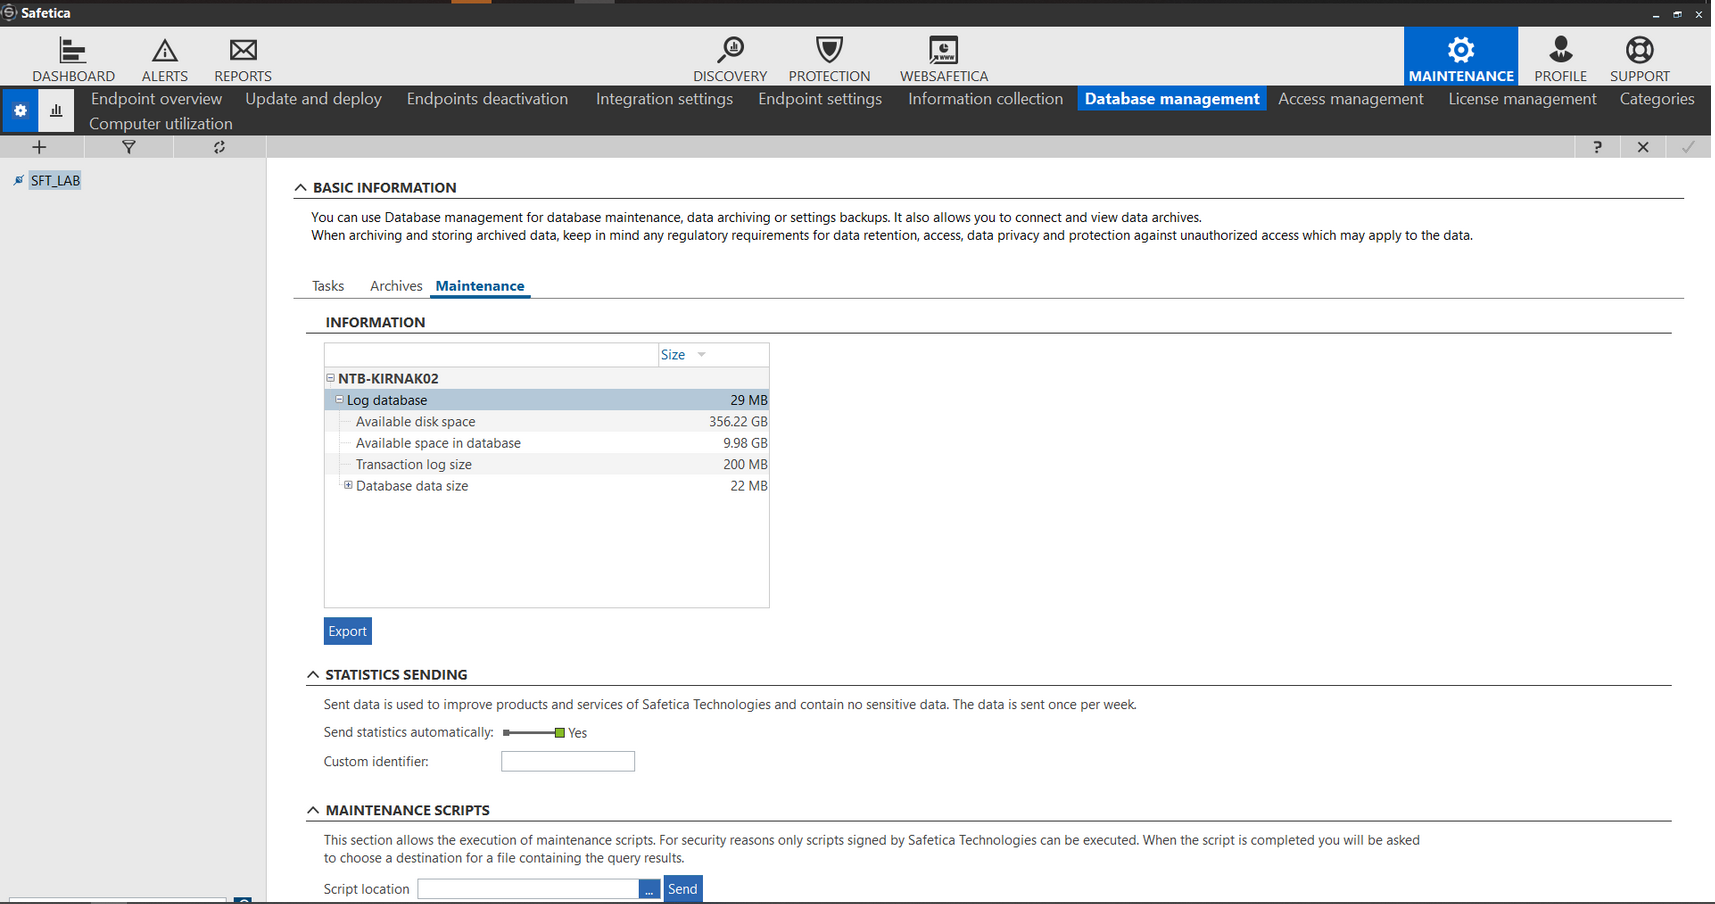Select the Available disk space row
Image resolution: width=1715 pixels, height=904 pixels.
pyautogui.click(x=547, y=422)
